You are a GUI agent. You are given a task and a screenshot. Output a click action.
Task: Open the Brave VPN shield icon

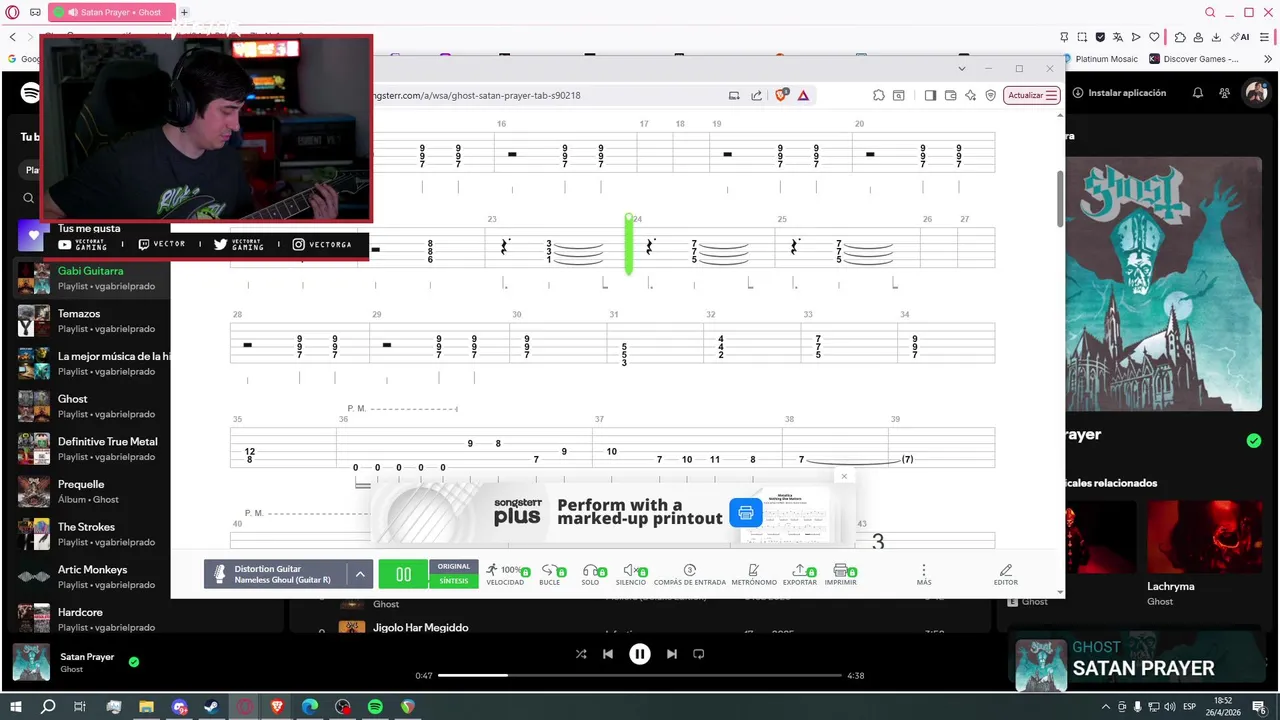click(x=990, y=95)
